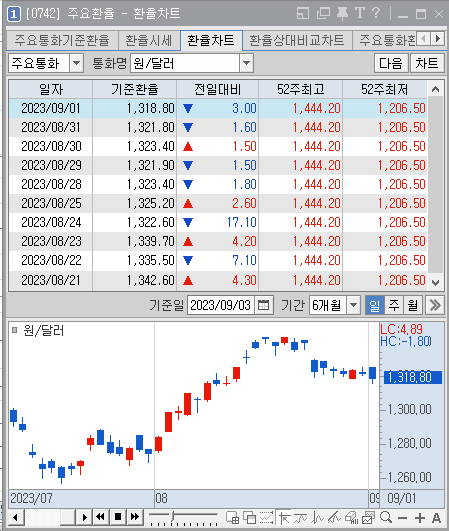The image size is (449, 531).
Task: Click the diagonal lines drawing tool icon
Action: coord(335,518)
